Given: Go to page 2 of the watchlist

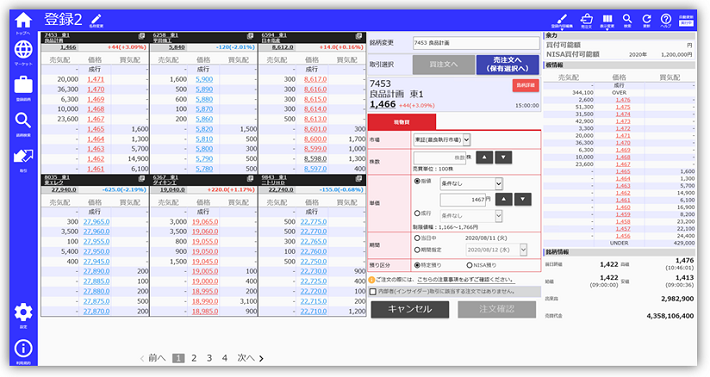Looking at the screenshot, I should (x=194, y=358).
